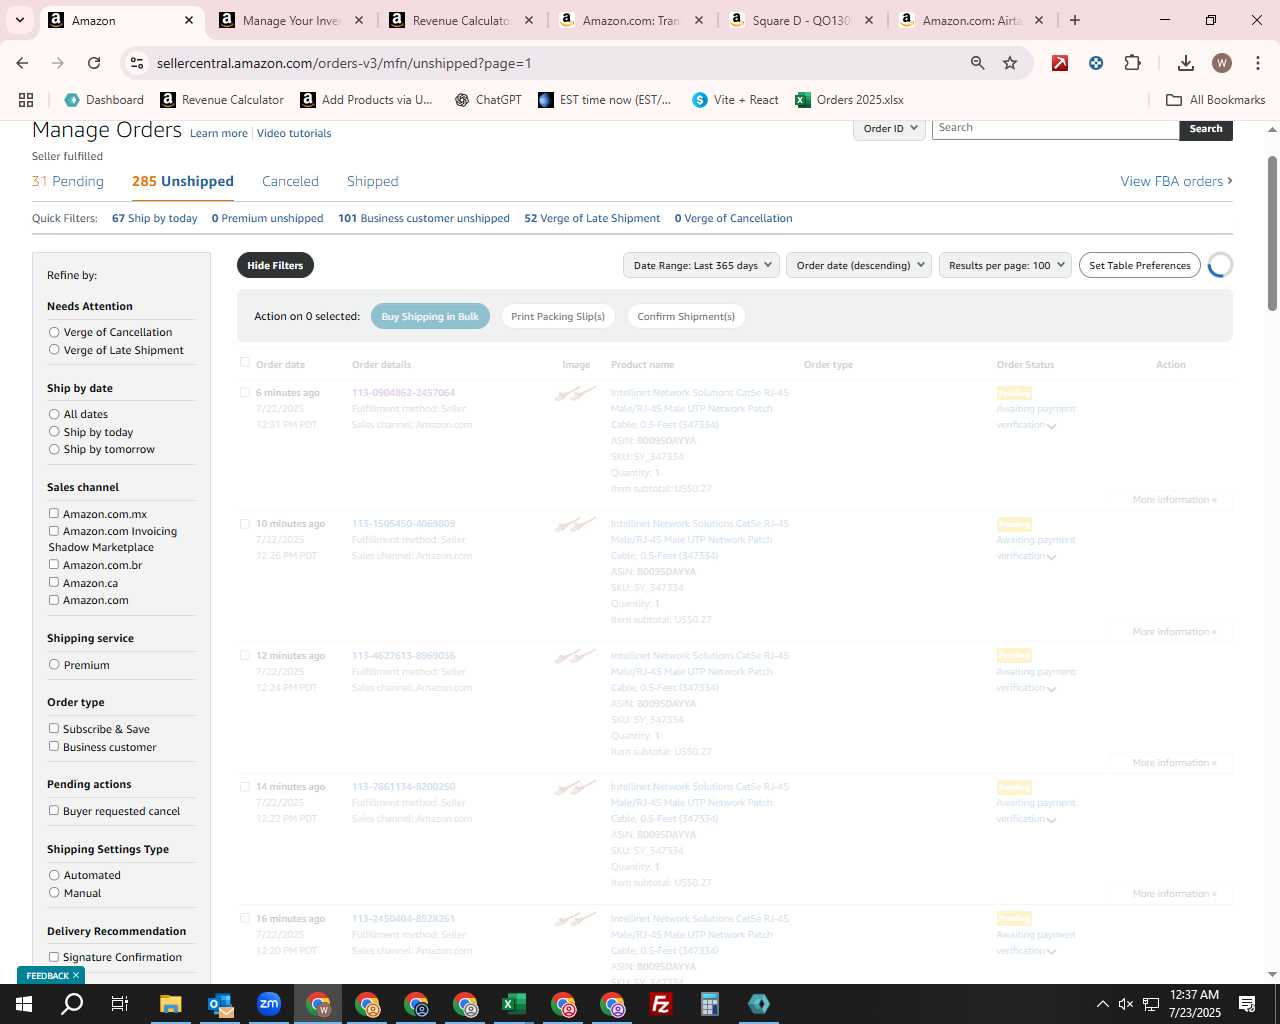Open View FBA orders link
Screen dimensions: 1280x1024
tap(1176, 181)
